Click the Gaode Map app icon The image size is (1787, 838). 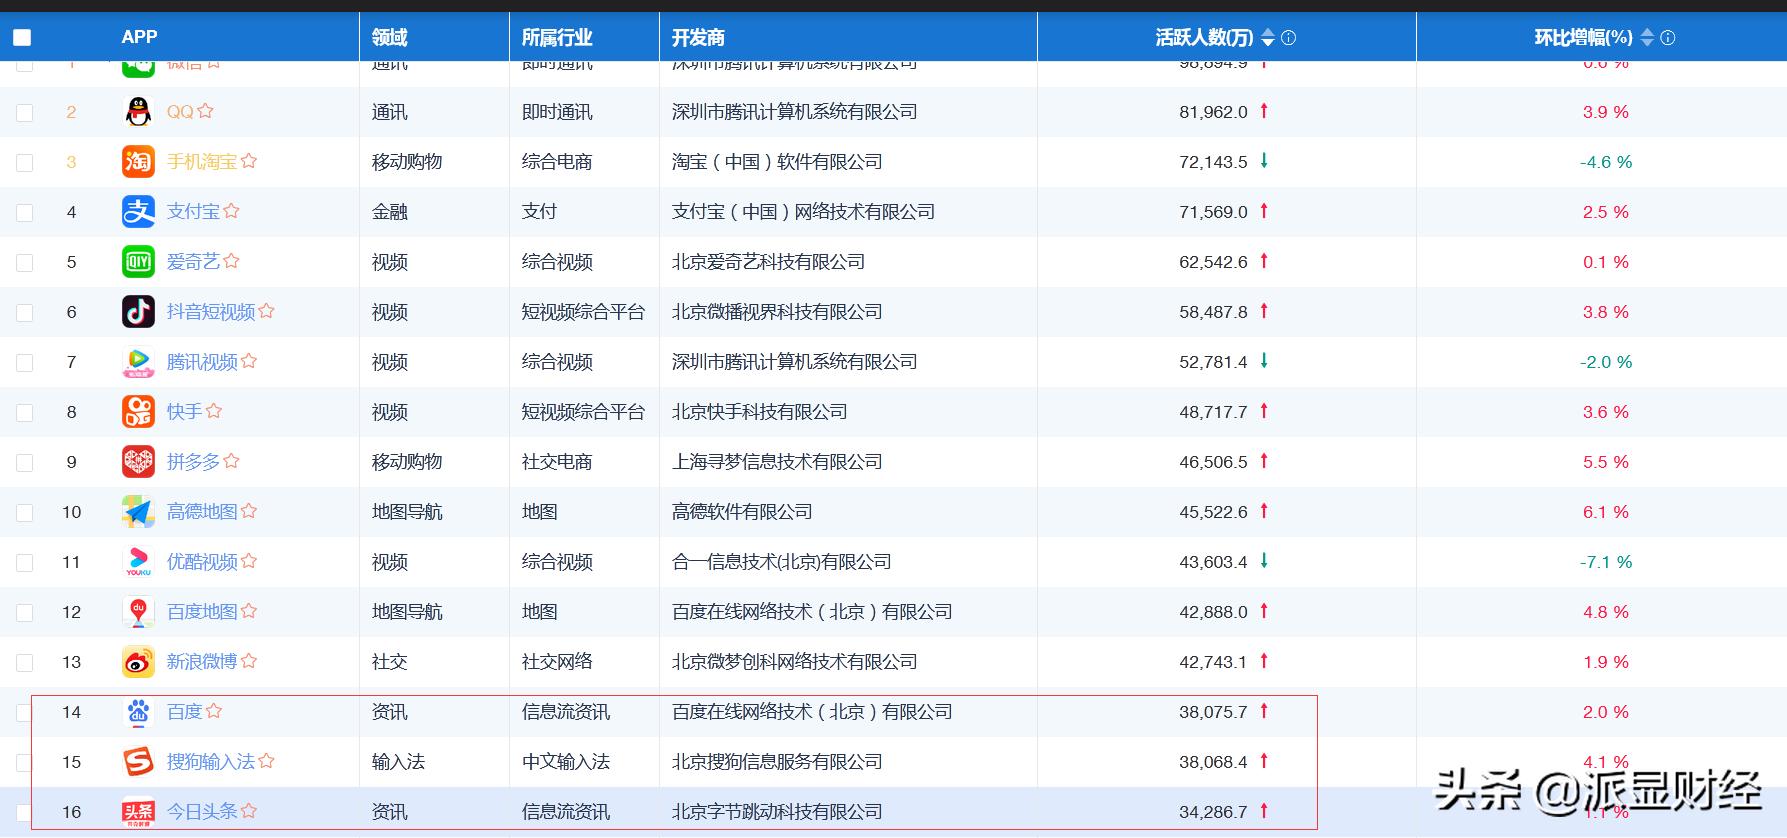pos(138,511)
